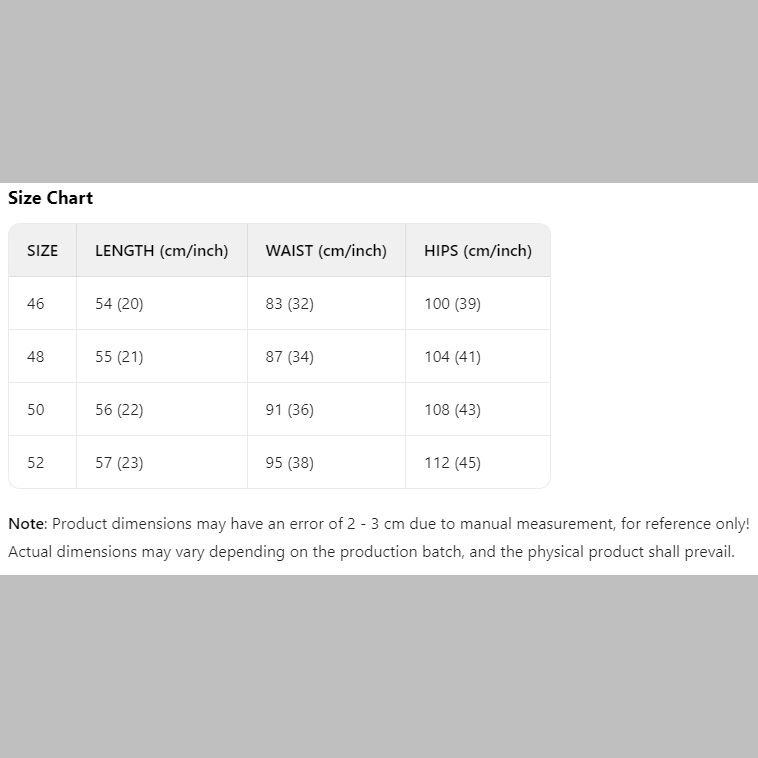
Task: Click hips value 112 (45)
Action: [452, 463]
